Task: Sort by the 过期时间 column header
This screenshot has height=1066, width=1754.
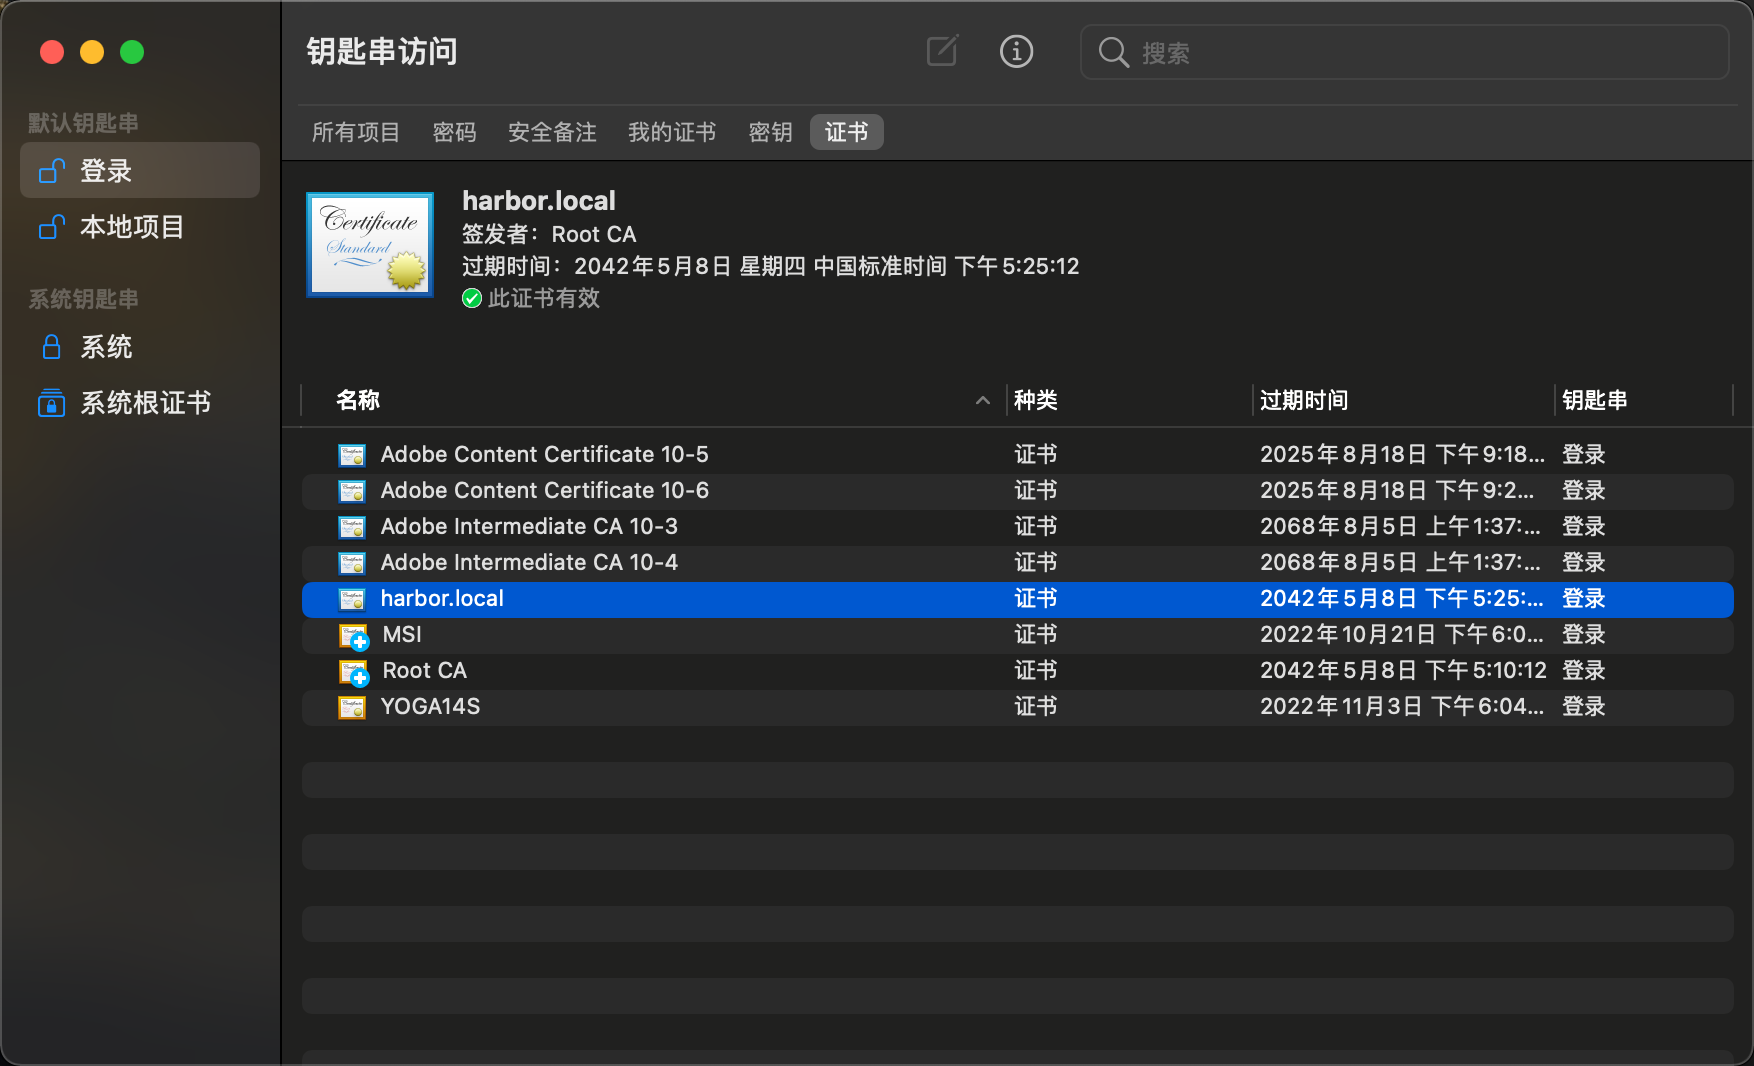Action: (1304, 400)
